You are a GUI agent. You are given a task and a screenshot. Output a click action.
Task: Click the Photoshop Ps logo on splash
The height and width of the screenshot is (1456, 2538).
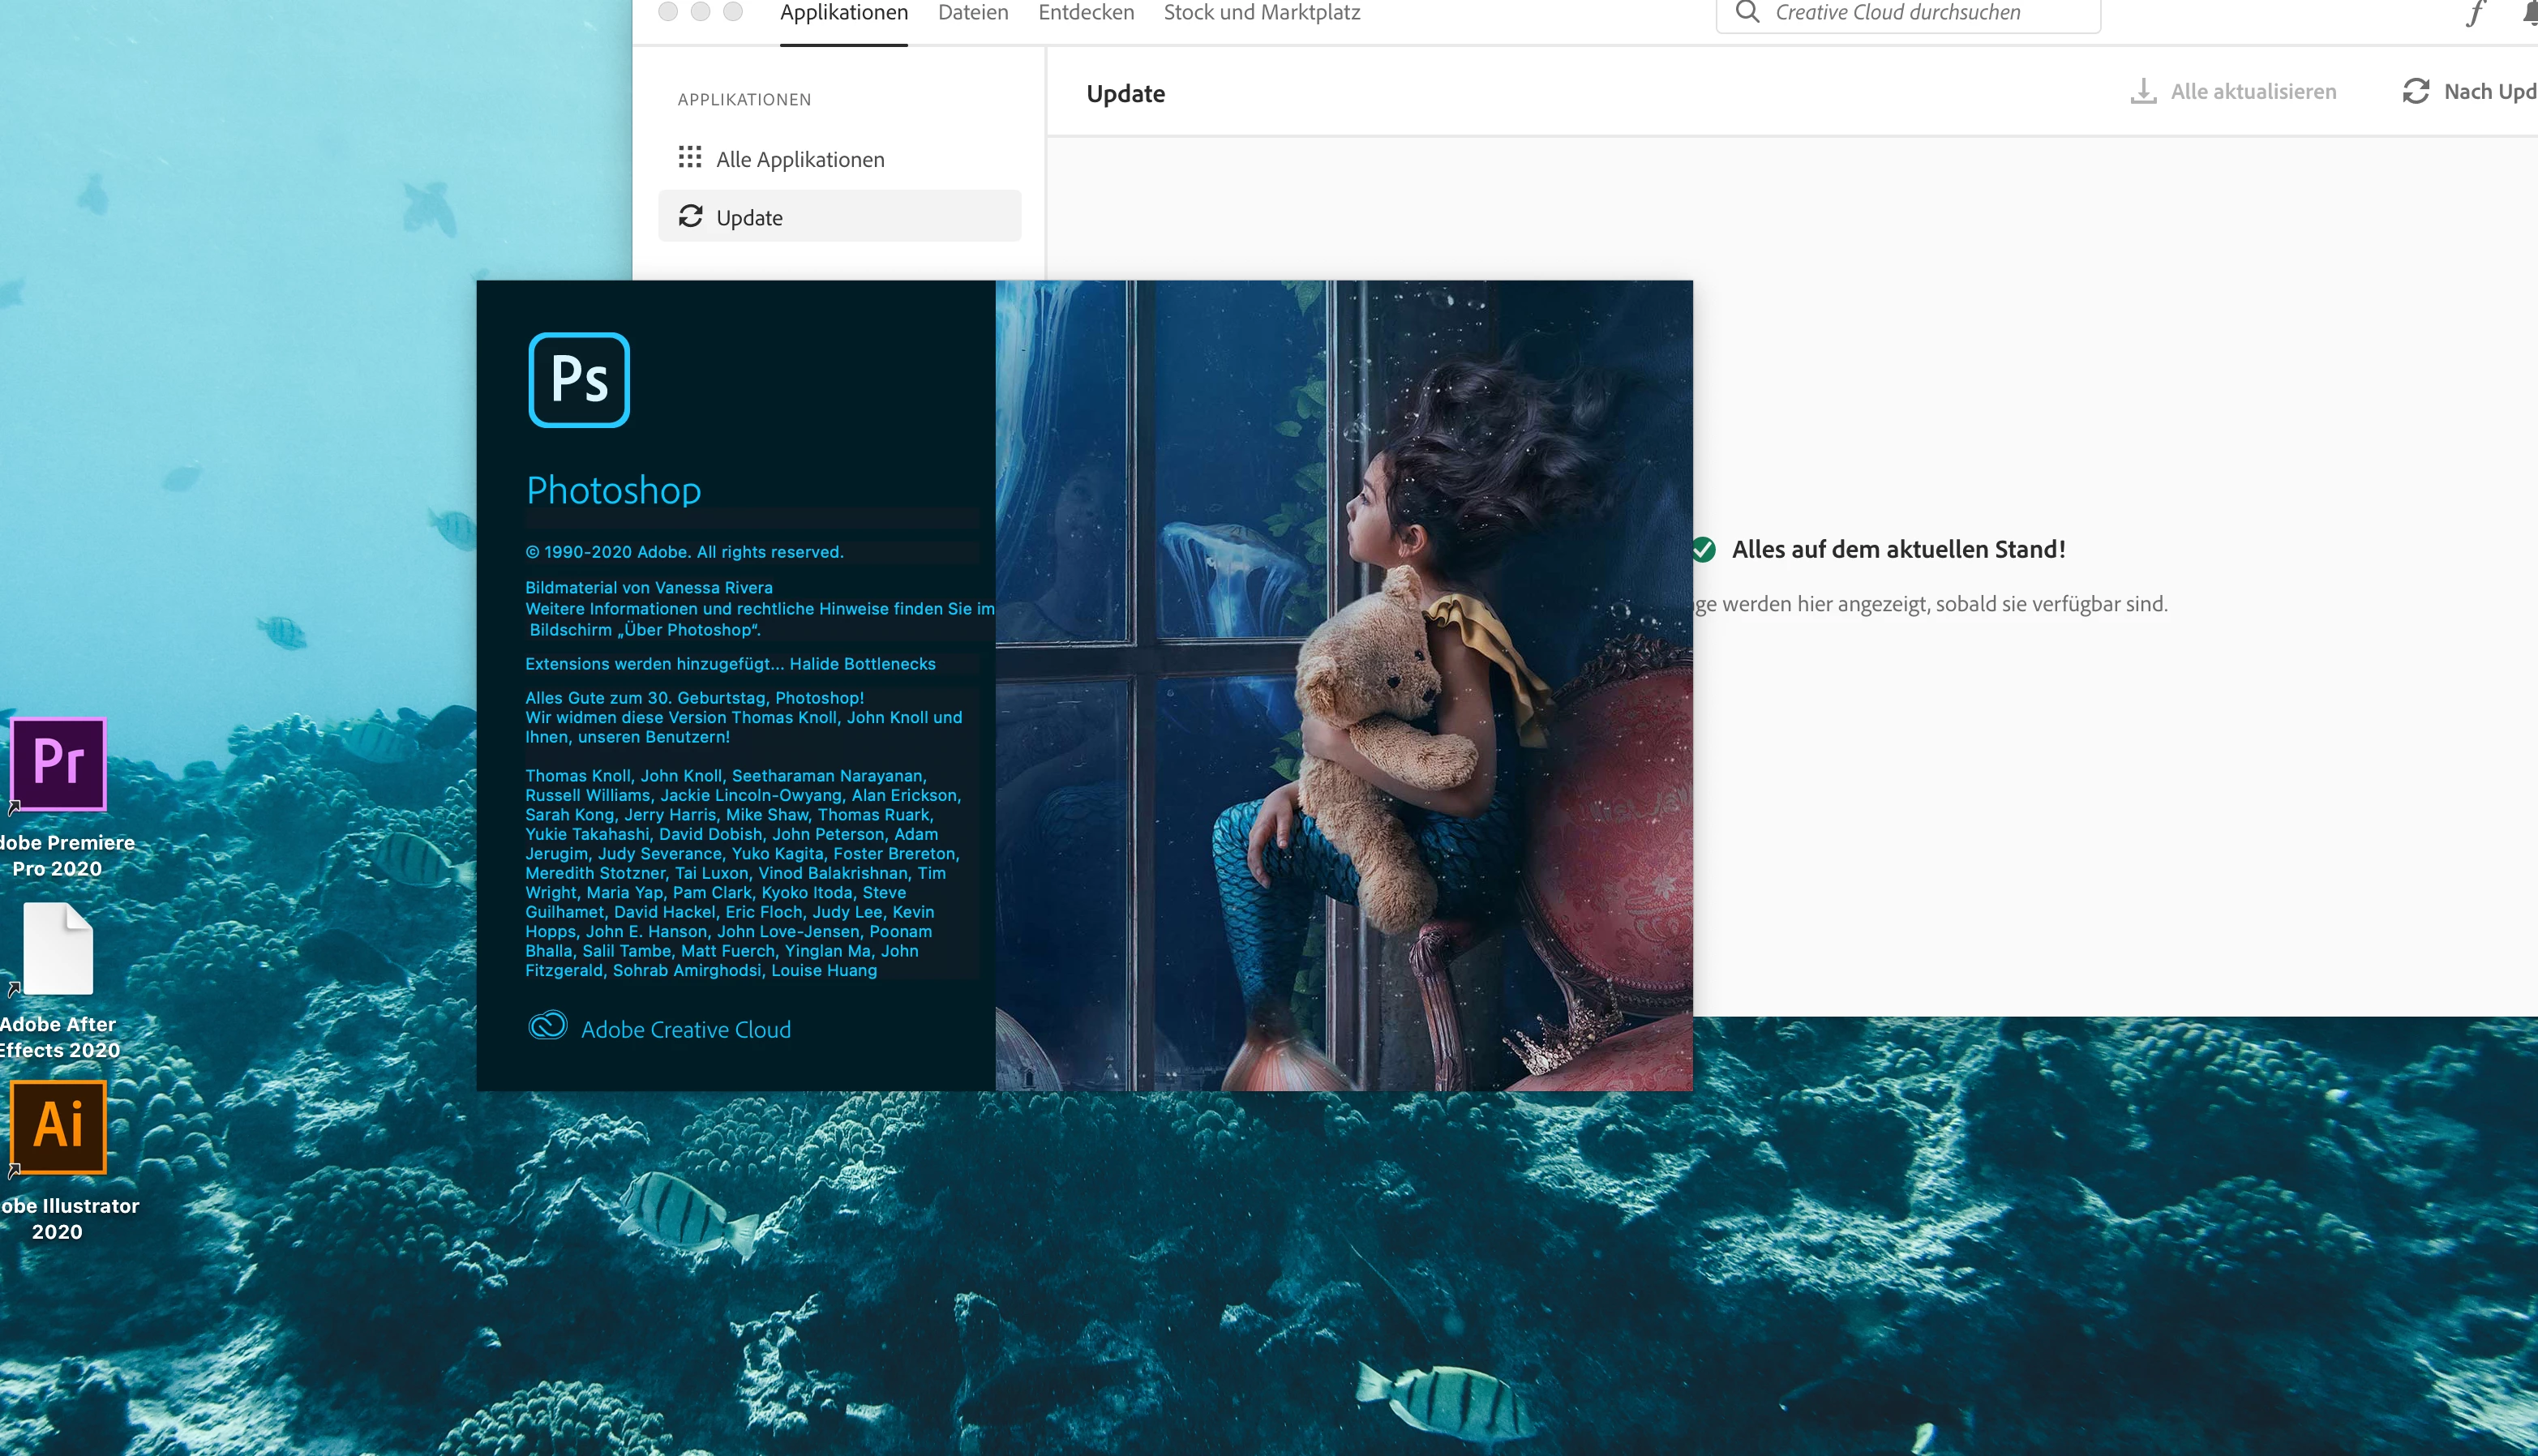[x=579, y=380]
